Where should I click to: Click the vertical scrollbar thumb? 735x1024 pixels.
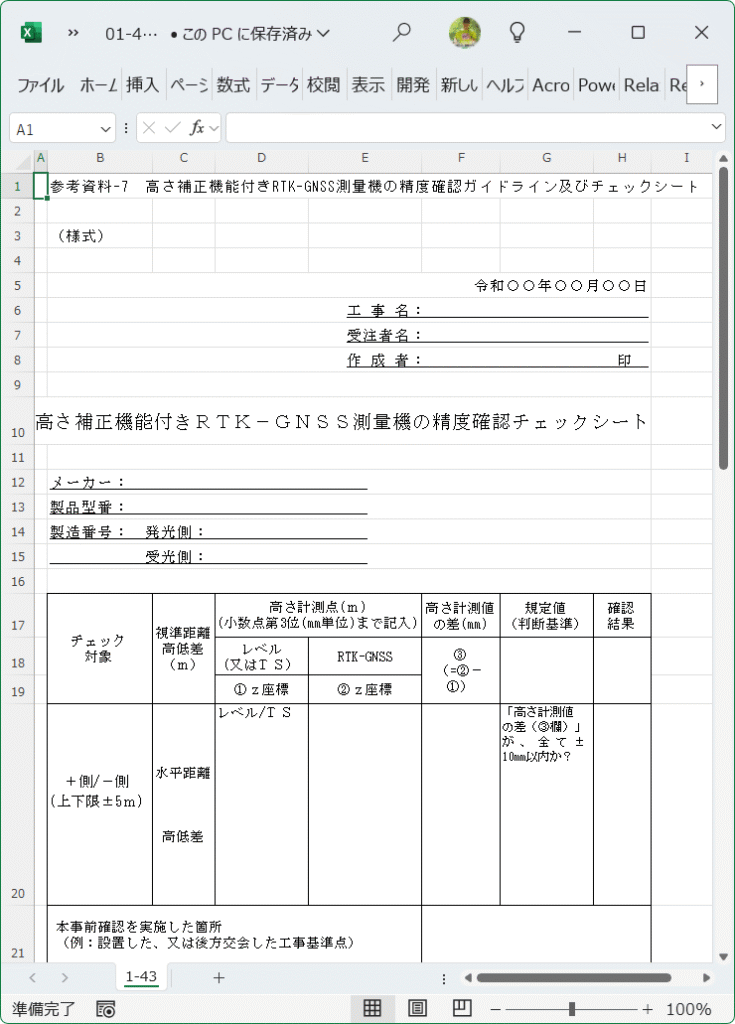(723, 318)
